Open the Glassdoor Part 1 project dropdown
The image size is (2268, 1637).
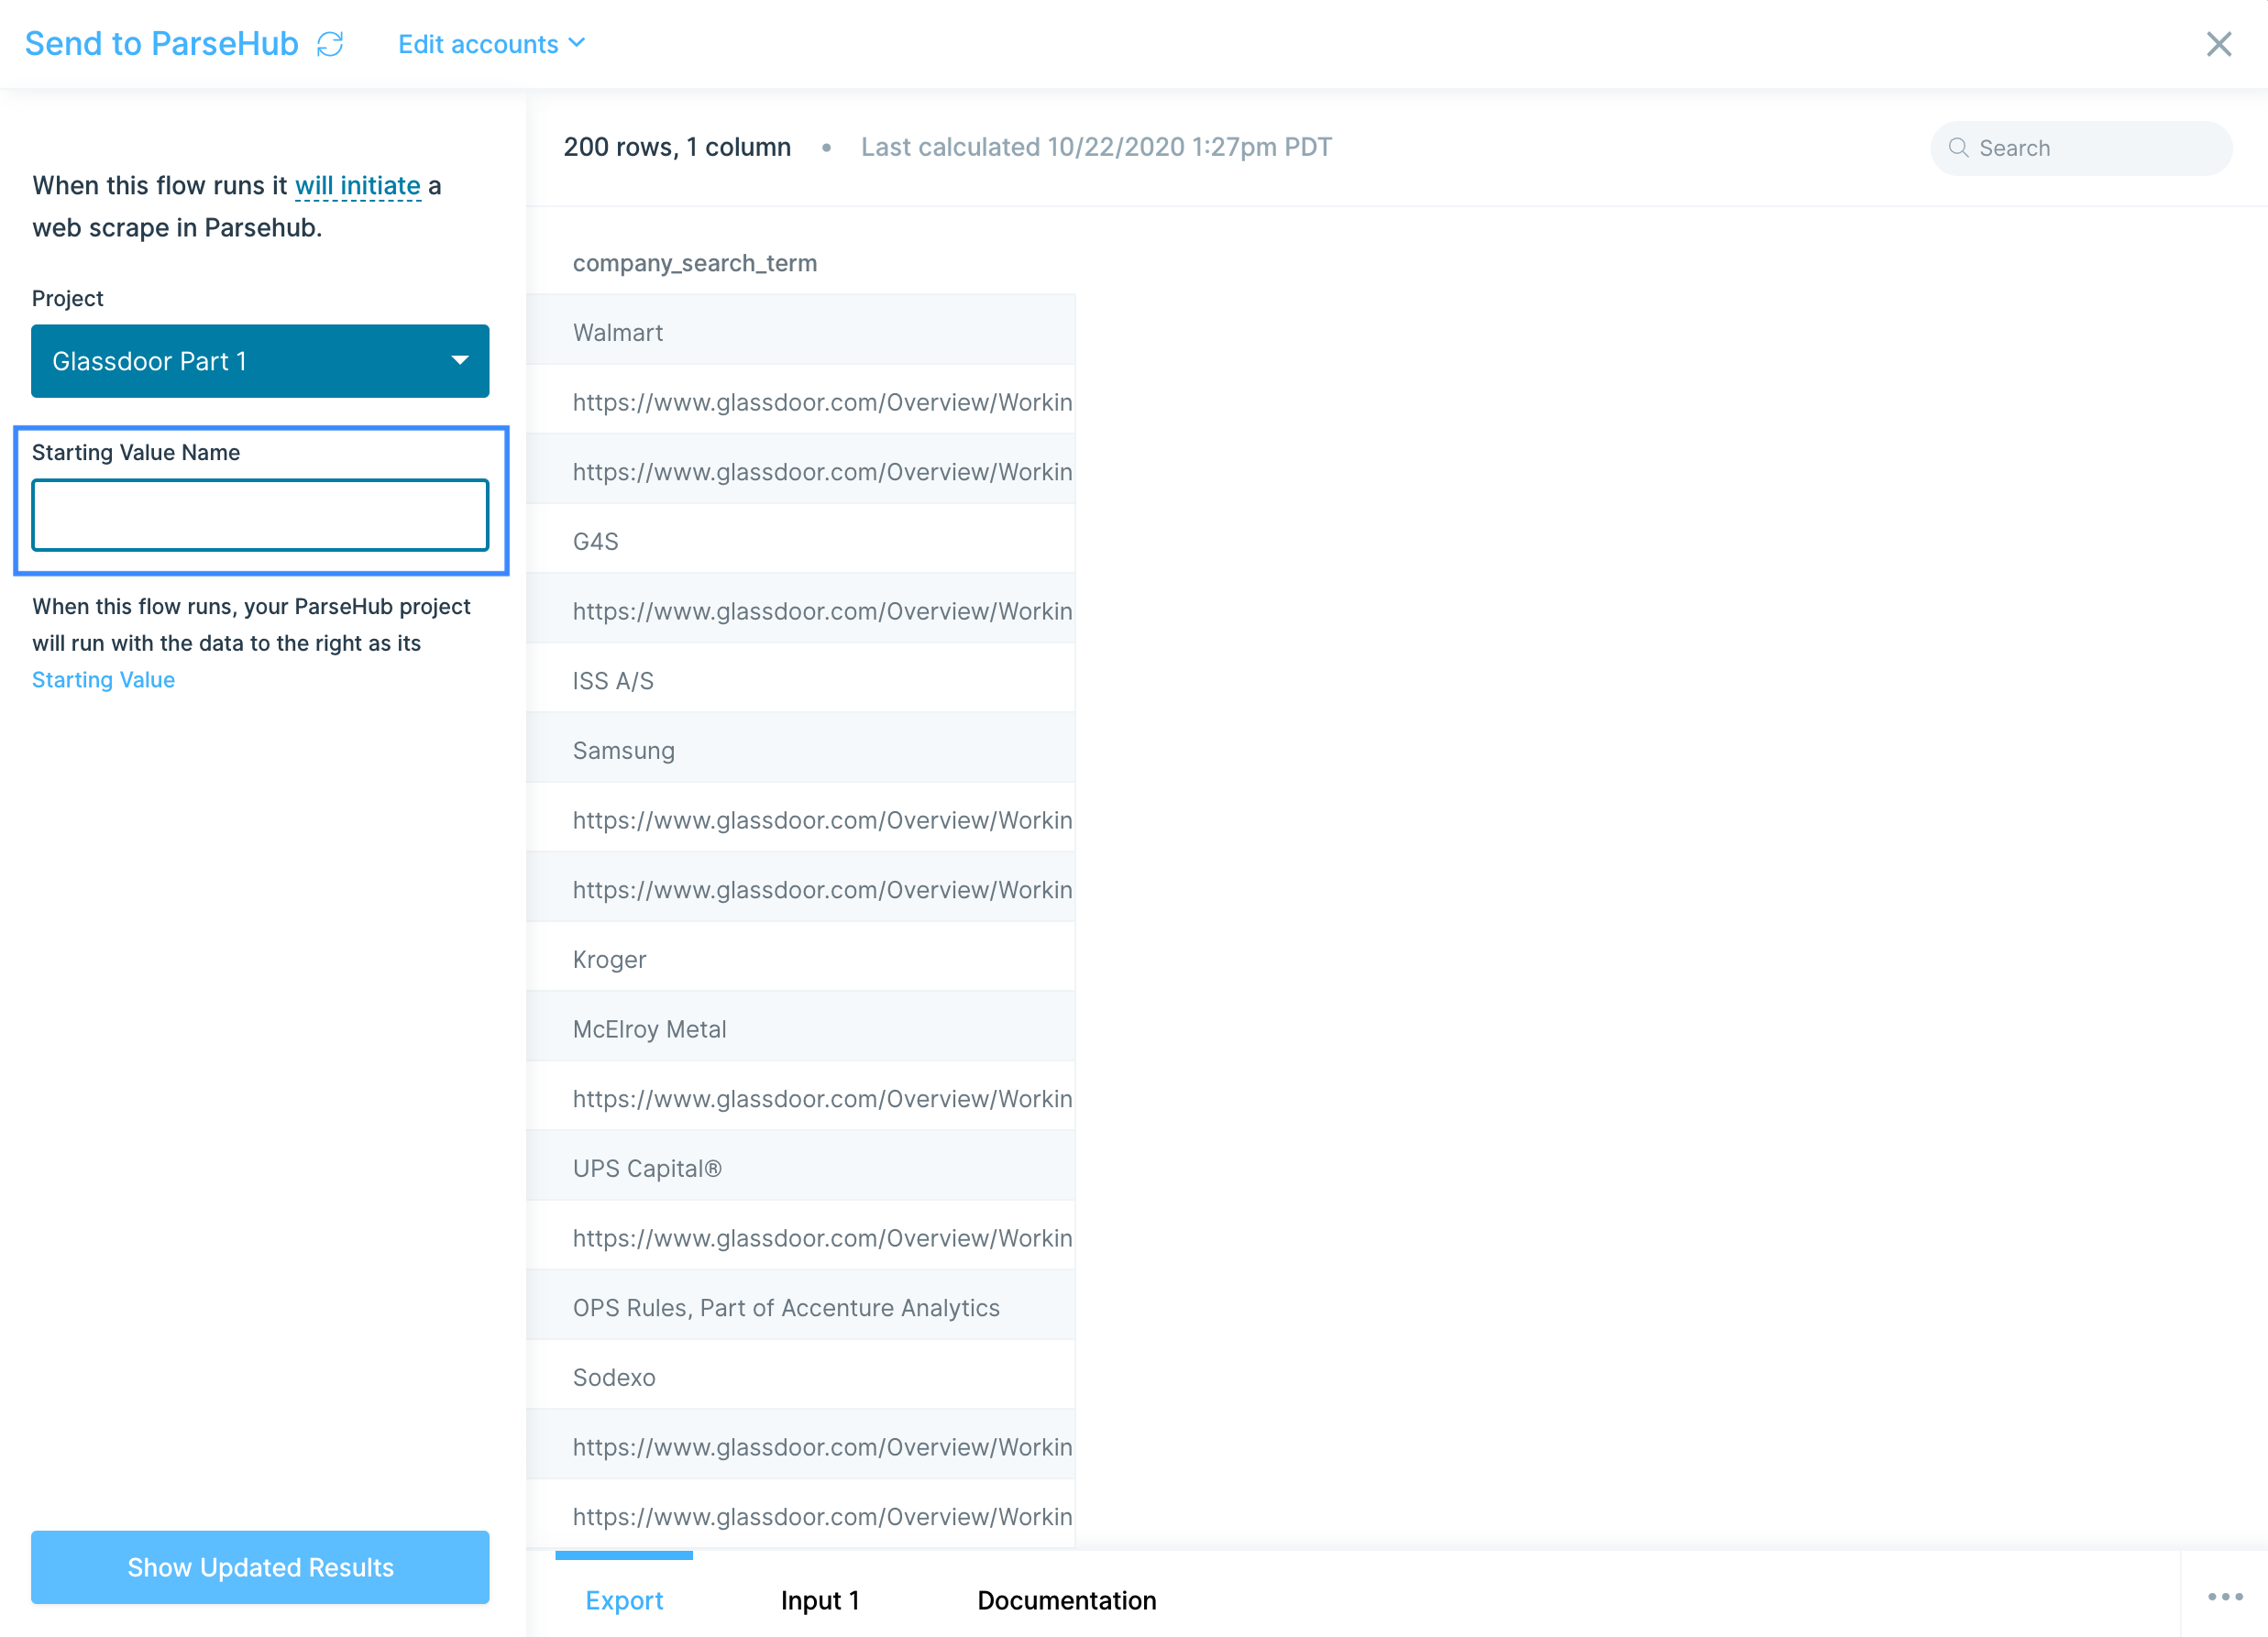tap(260, 361)
